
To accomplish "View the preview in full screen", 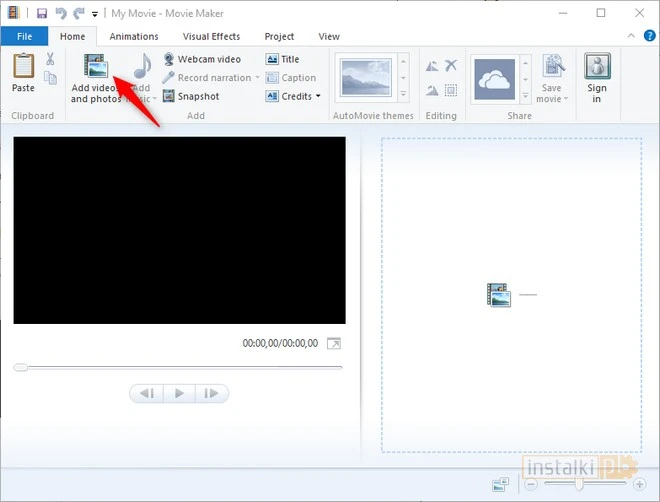I will click(334, 344).
